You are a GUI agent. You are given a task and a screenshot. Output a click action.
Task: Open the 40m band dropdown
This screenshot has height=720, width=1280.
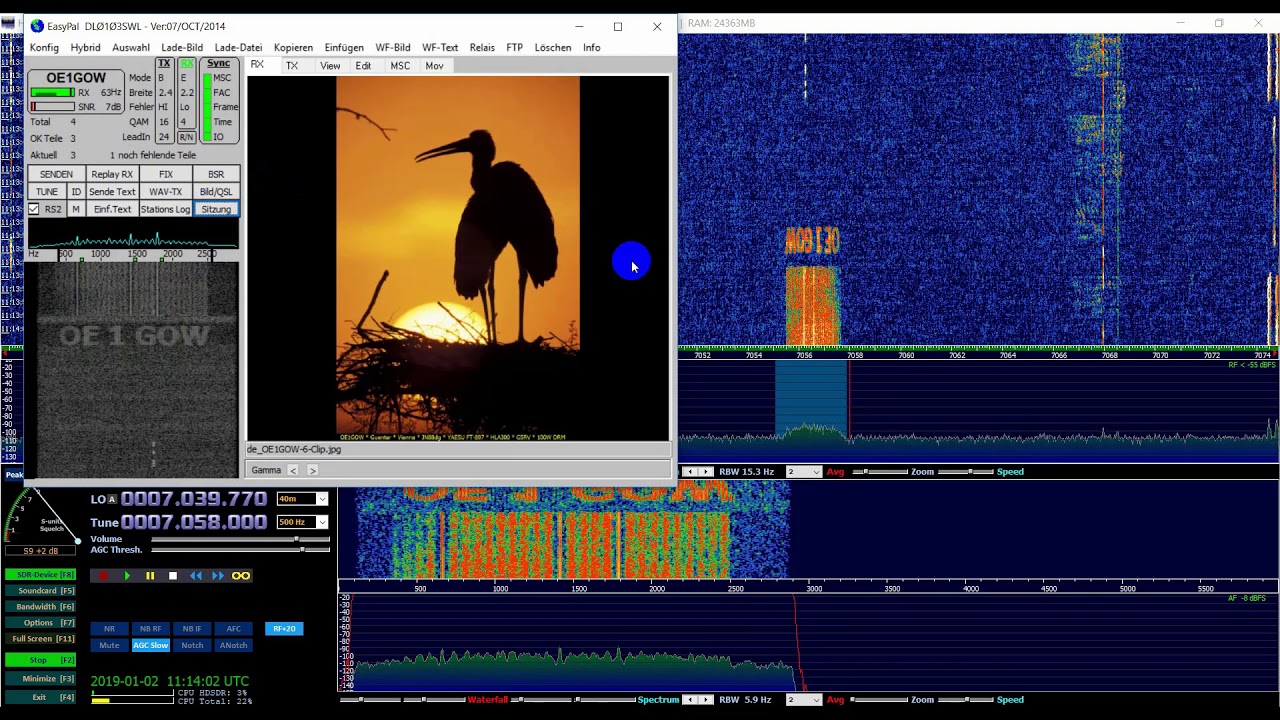[321, 499]
